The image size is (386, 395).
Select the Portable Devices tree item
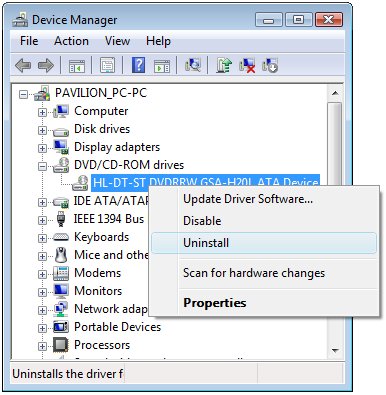coord(117,327)
